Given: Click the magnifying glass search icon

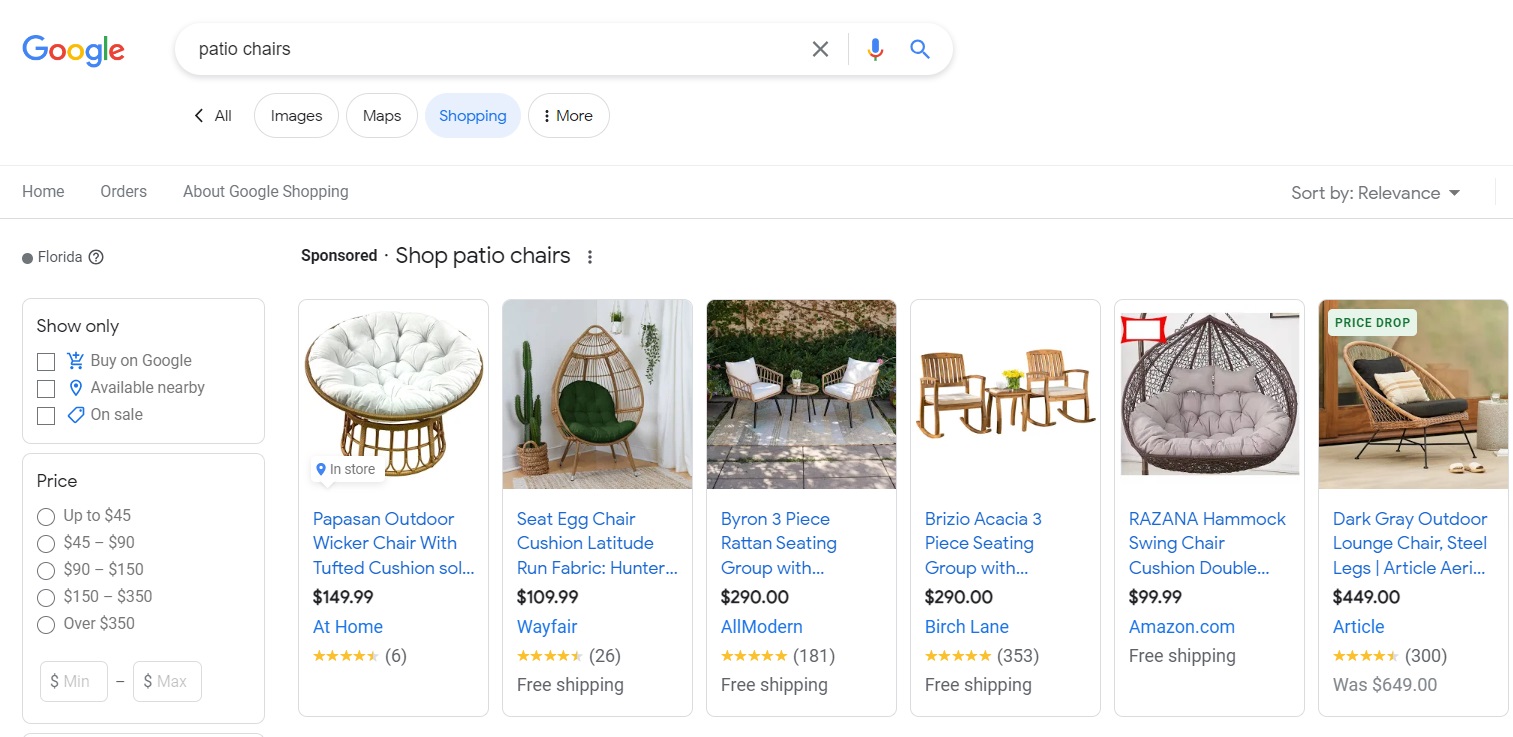Looking at the screenshot, I should coord(920,49).
